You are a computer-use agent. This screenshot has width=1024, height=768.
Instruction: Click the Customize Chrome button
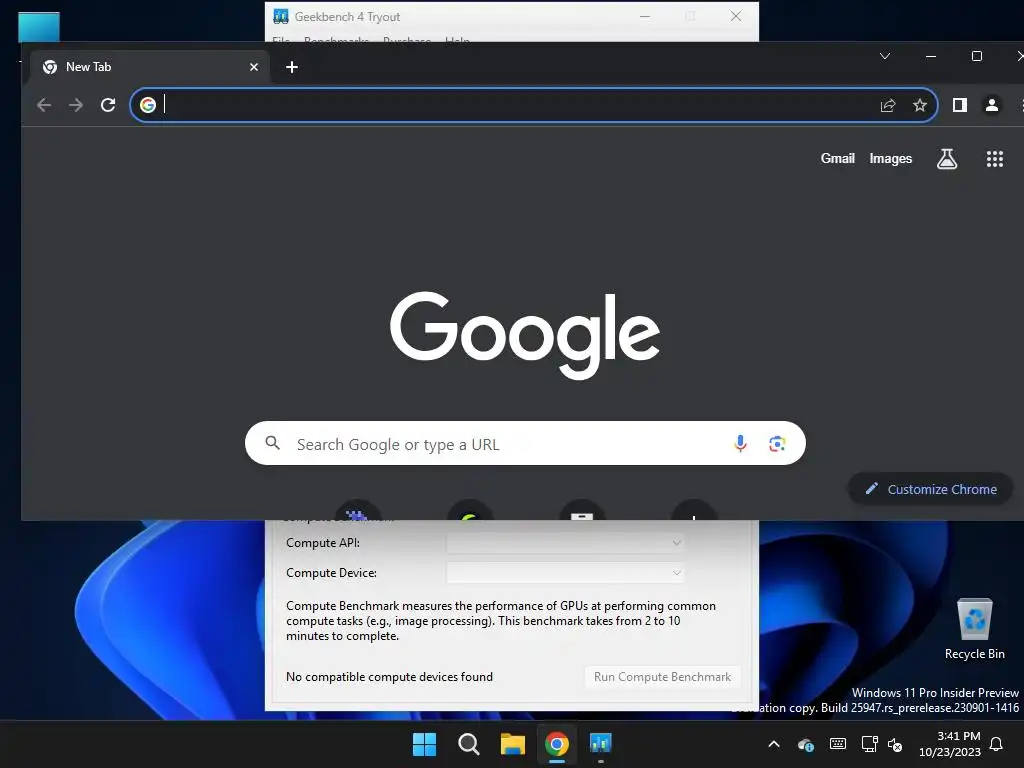(x=931, y=488)
